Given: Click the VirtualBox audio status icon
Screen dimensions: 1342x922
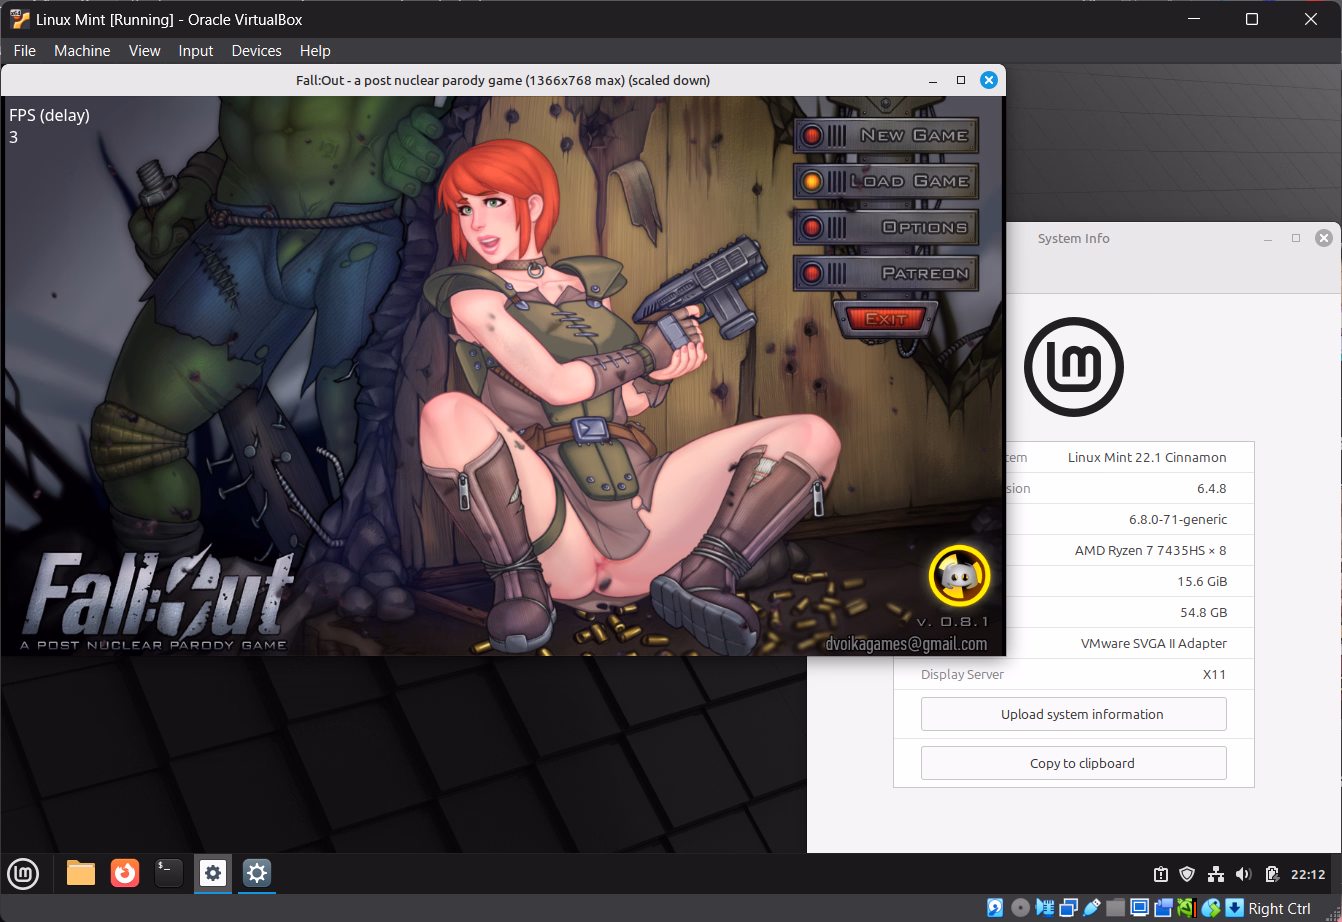Looking at the screenshot, I should (x=1045, y=908).
